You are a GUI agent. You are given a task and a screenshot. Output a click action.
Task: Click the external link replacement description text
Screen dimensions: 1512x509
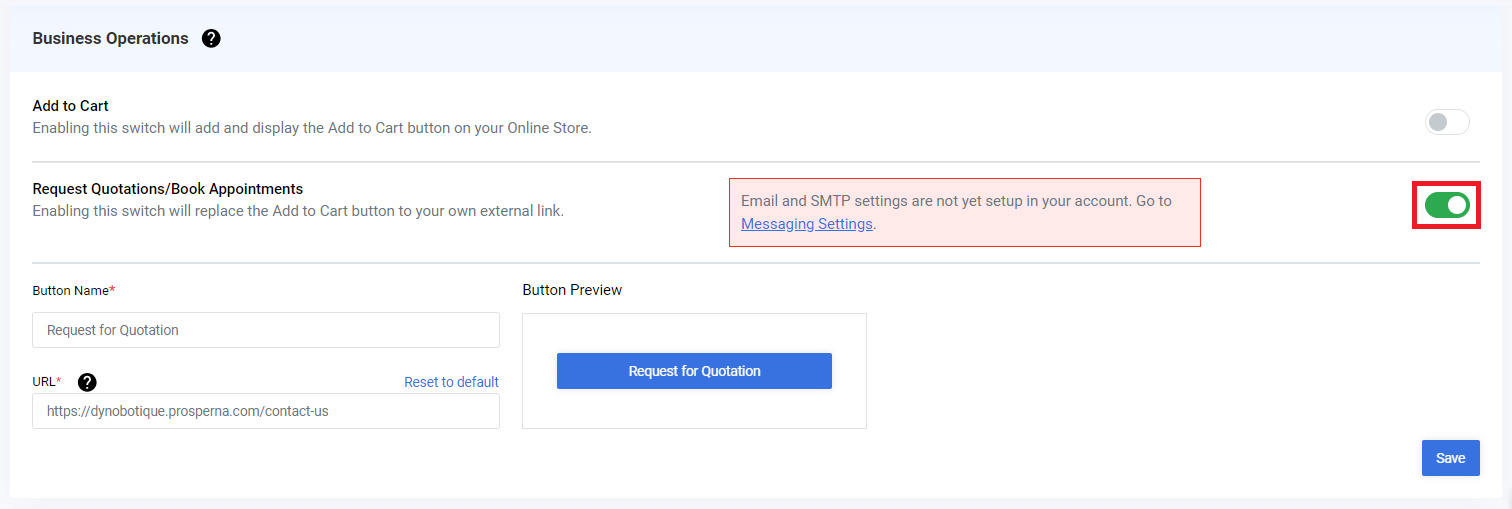point(298,211)
